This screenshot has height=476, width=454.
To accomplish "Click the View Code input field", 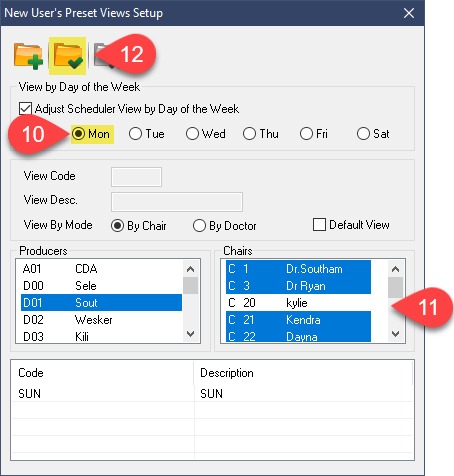I will [136, 177].
